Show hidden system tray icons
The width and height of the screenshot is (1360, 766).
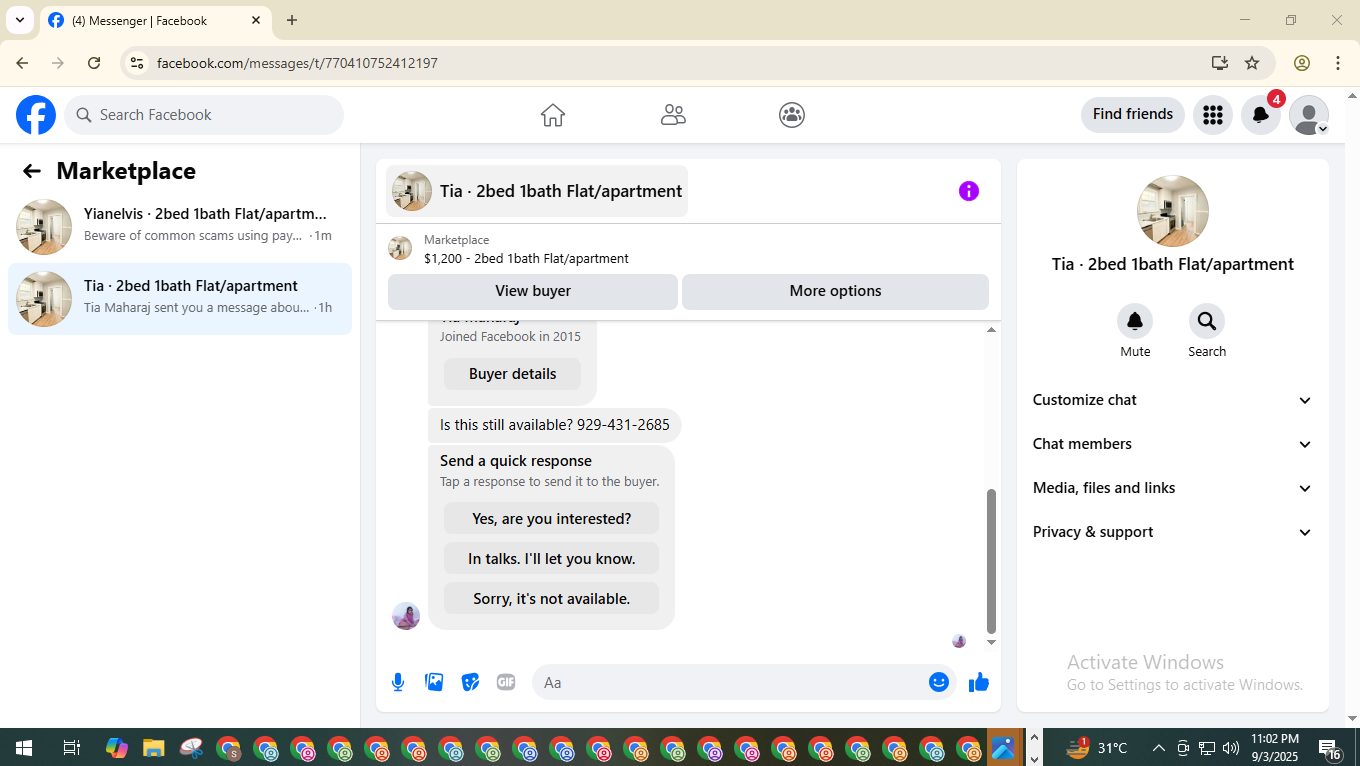point(1158,748)
